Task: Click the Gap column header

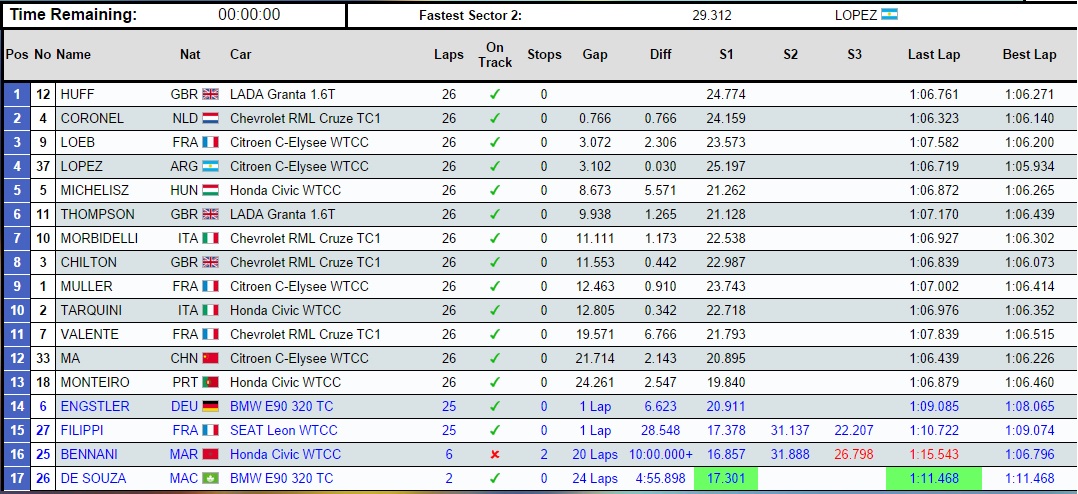Action: pos(595,55)
